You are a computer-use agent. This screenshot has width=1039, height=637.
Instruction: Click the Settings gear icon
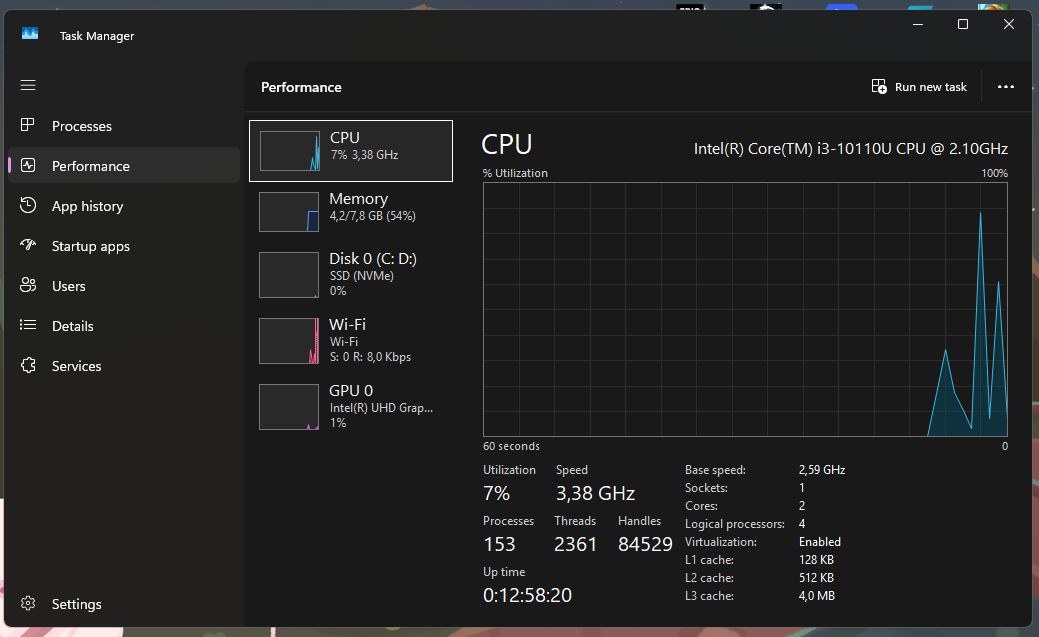28,603
